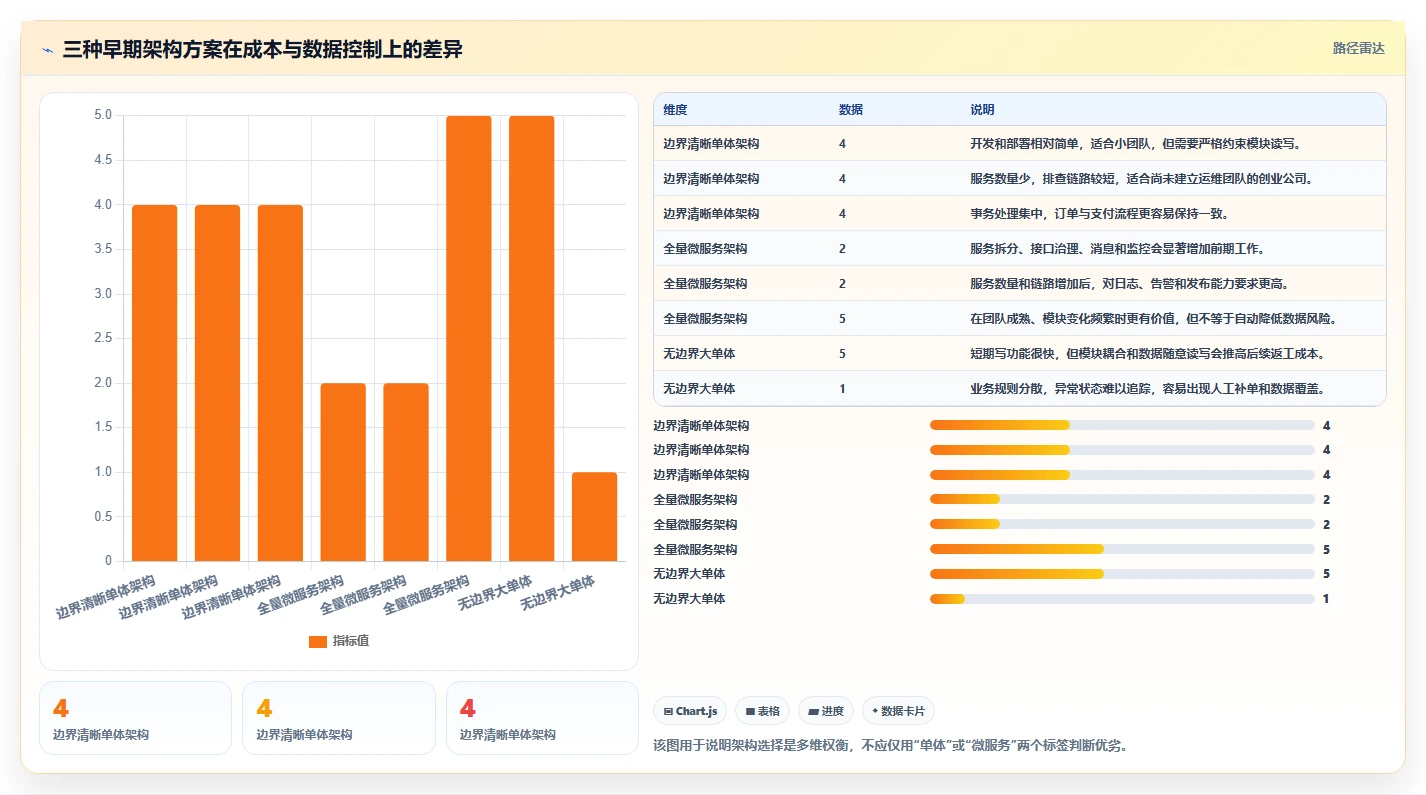1426x795 pixels.
Task: Click the 5.0 y-axis label
Action: pyautogui.click(x=103, y=115)
